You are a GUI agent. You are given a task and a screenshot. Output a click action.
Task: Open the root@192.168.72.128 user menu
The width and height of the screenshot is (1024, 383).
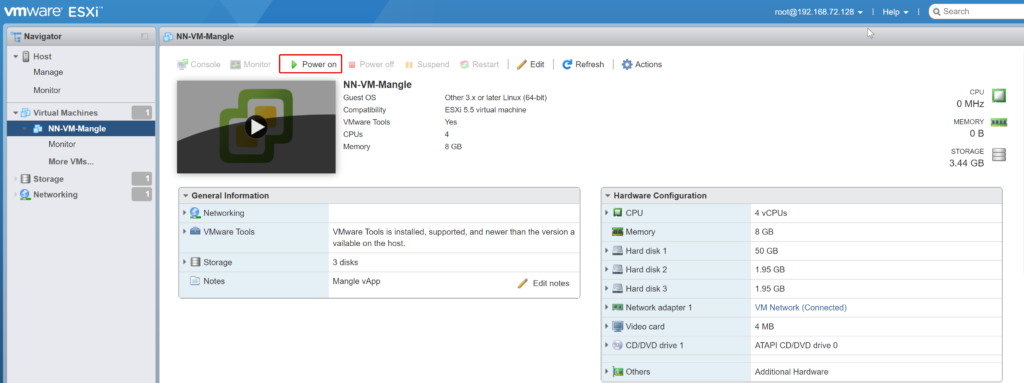819,12
